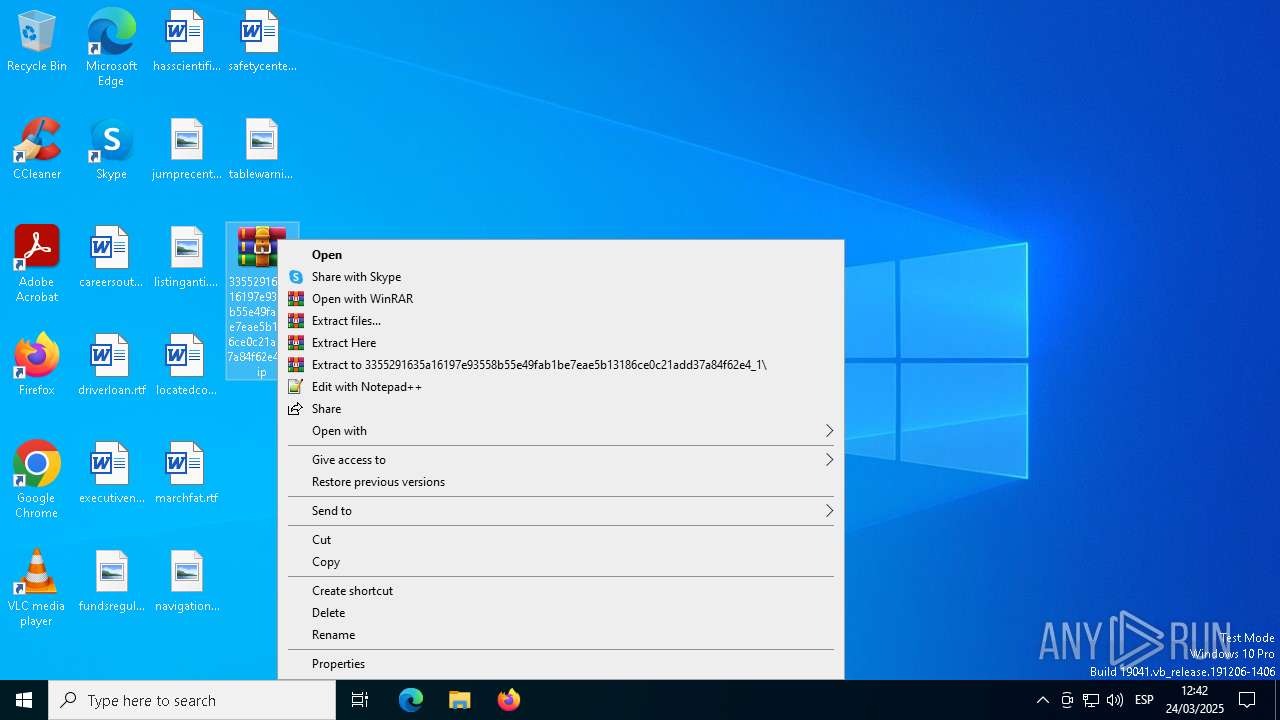
Task: Open the network status tray icon
Action: coord(1091,700)
